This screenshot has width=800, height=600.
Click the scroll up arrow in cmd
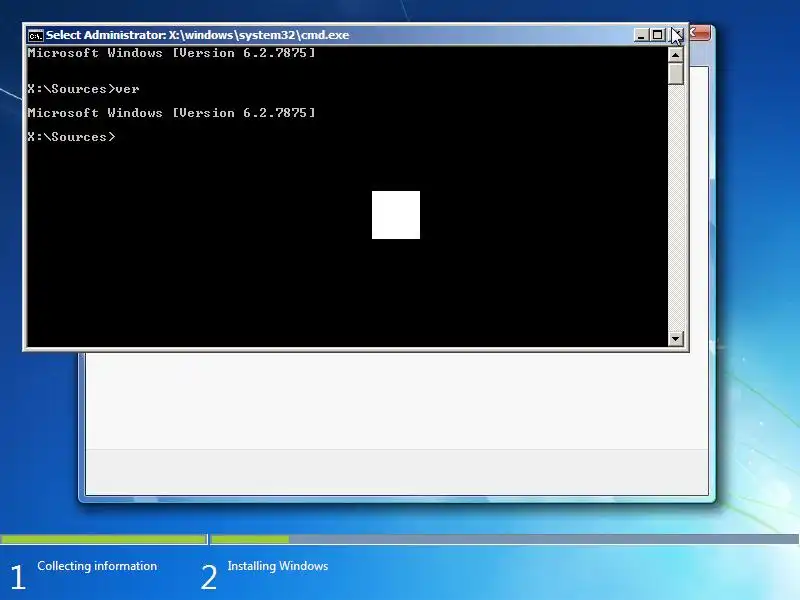click(676, 54)
